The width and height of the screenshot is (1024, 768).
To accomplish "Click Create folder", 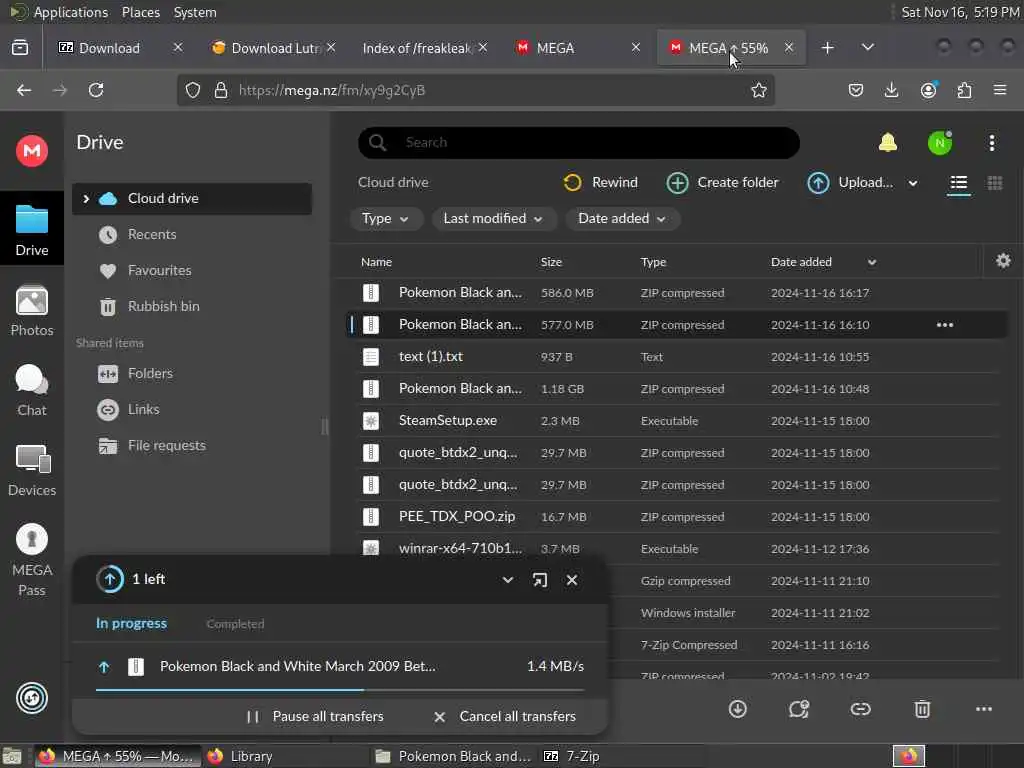I will (x=722, y=183).
